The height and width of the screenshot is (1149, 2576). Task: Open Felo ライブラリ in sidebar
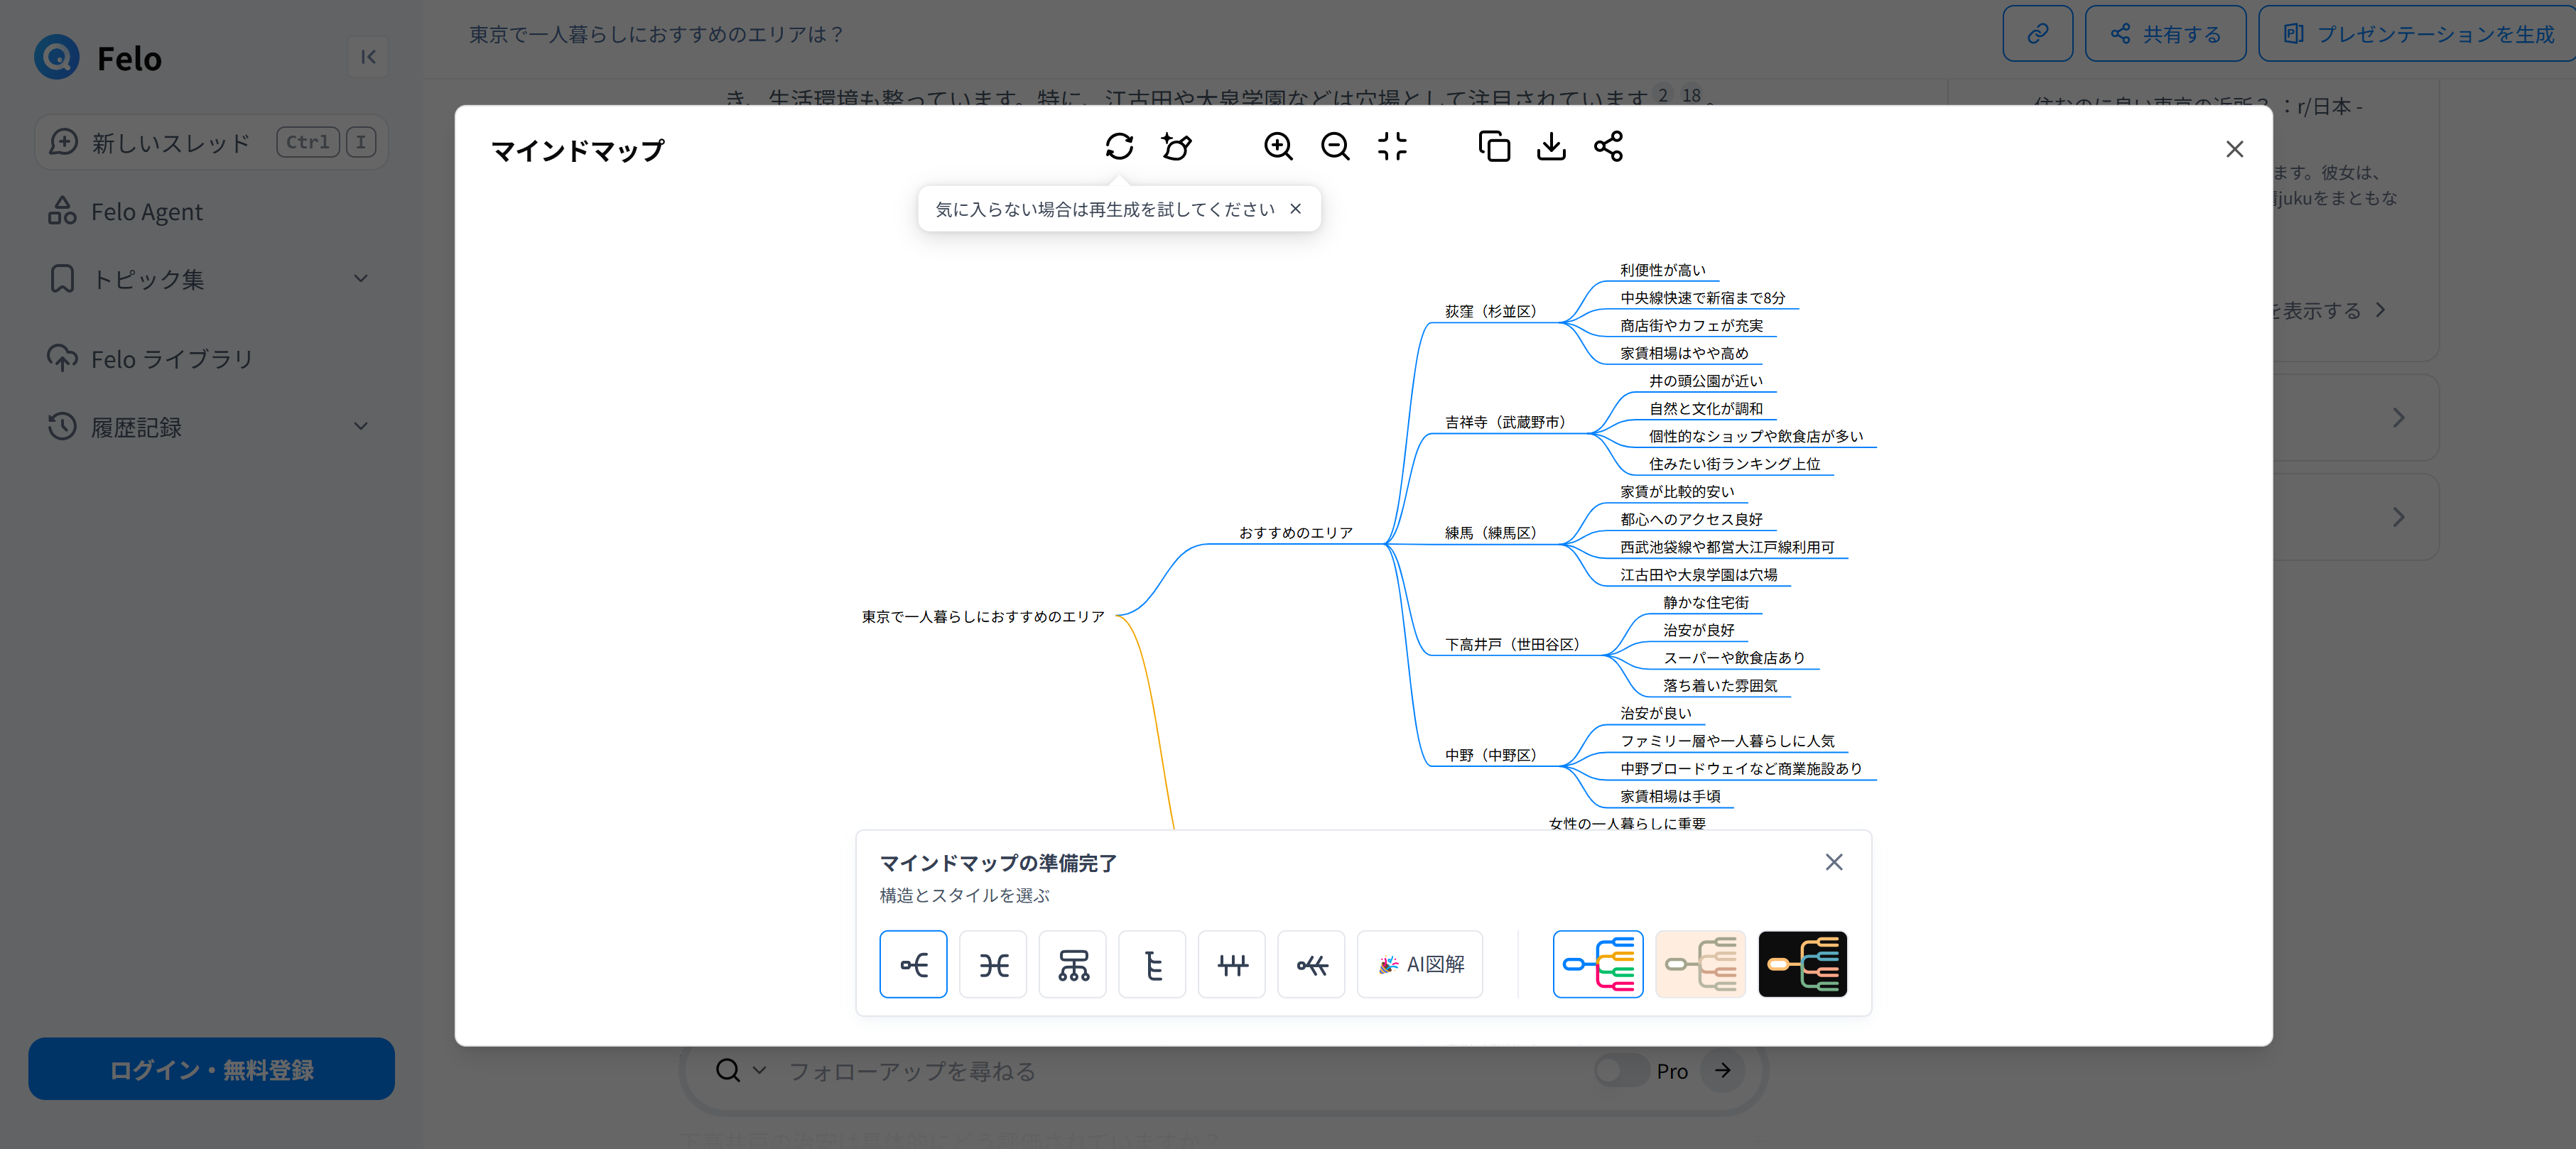pos(172,359)
